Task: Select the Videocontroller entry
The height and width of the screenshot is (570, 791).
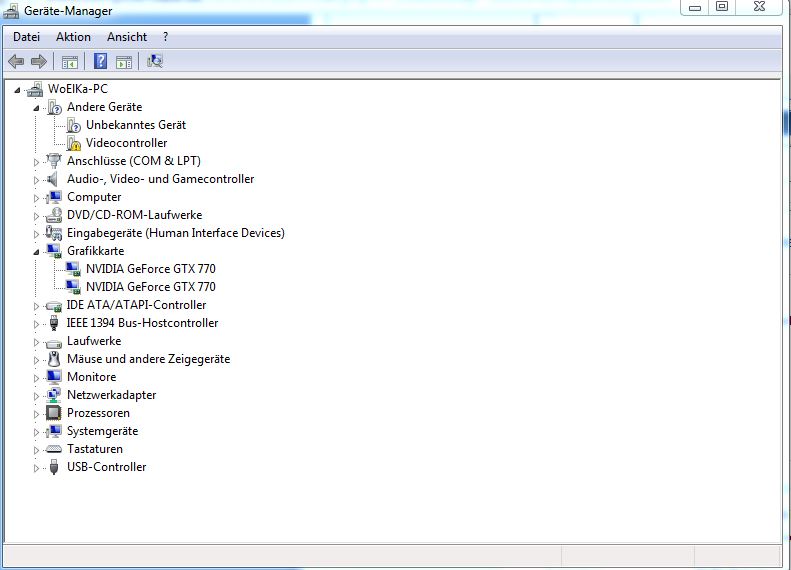Action: point(127,143)
